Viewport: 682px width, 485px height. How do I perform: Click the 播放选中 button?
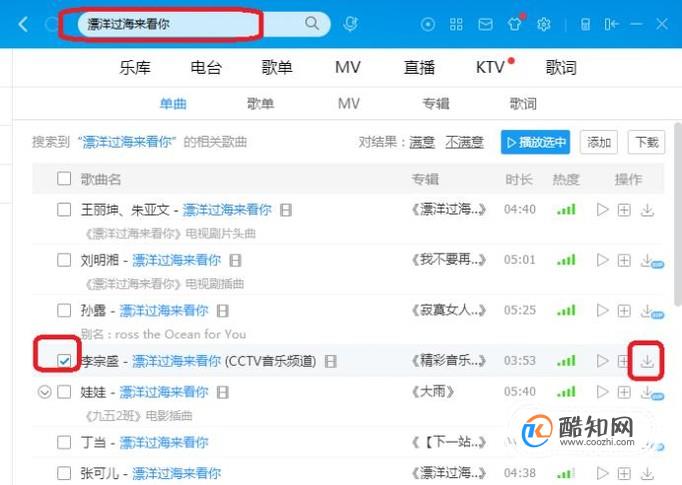pos(535,142)
